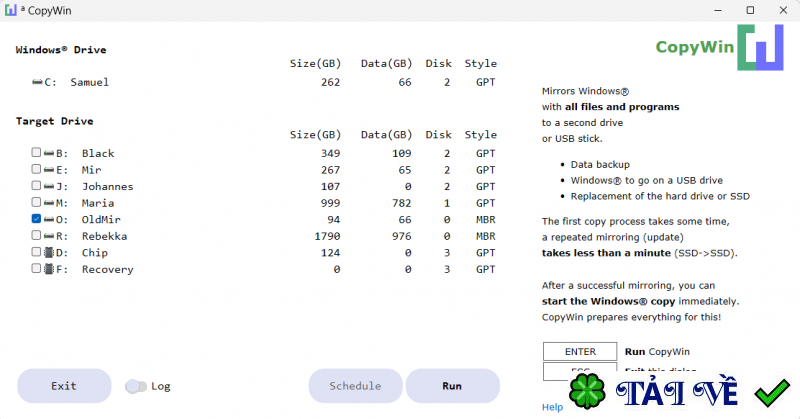Click the Samuel Windows drive name
The height and width of the screenshot is (419, 800).
point(89,82)
